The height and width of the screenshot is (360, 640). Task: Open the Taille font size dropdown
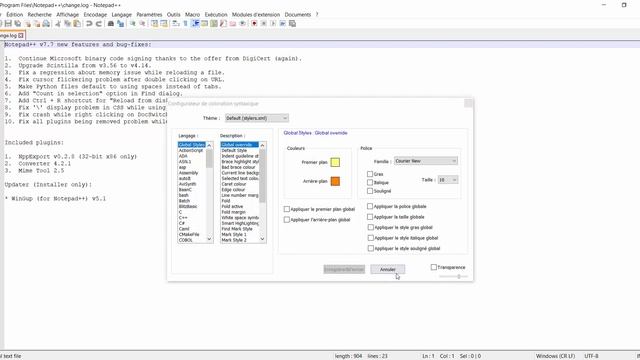pos(448,180)
